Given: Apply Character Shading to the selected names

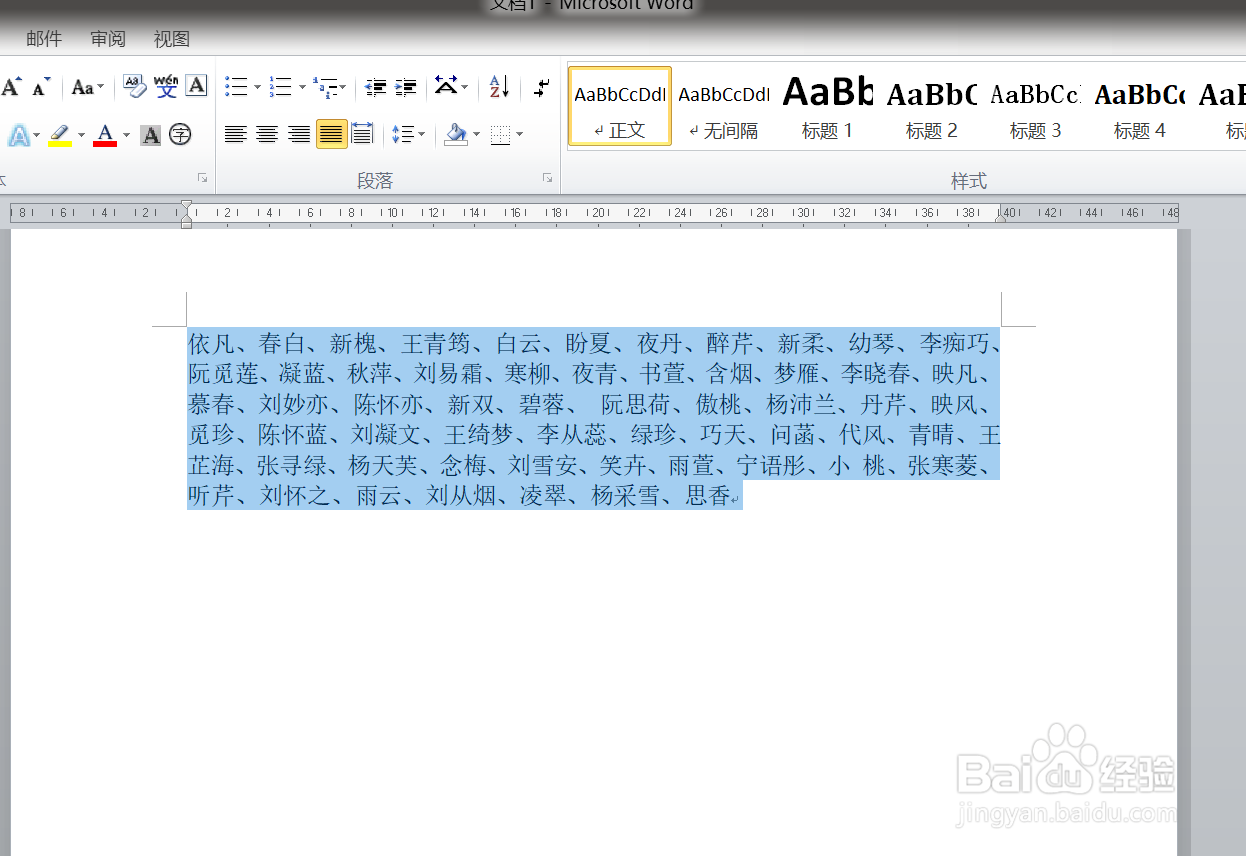Looking at the screenshot, I should [152, 133].
